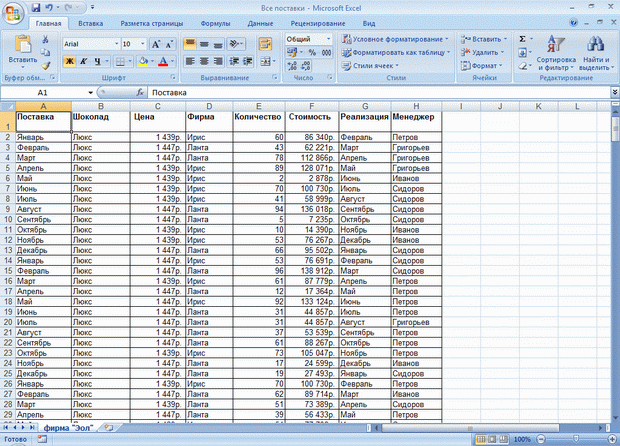Open the Name Box dropdown arrow
This screenshot has width=620, height=446.
pyautogui.click(x=91, y=93)
